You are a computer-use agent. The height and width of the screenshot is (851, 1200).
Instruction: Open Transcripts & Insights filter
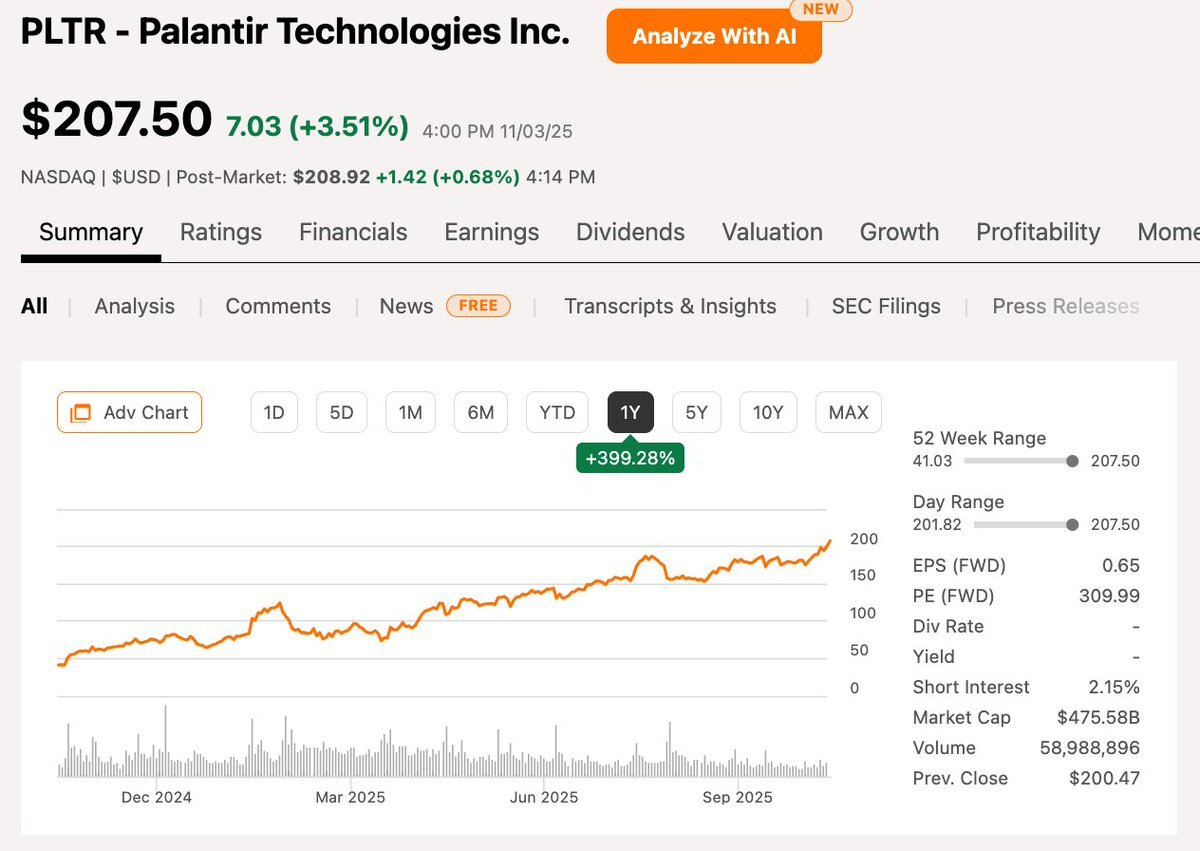pyautogui.click(x=670, y=306)
